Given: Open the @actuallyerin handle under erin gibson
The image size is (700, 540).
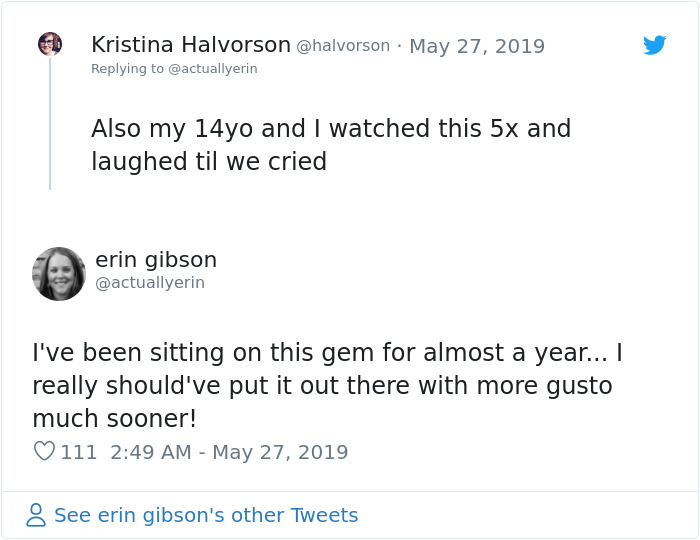Looking at the screenshot, I should [x=150, y=283].
